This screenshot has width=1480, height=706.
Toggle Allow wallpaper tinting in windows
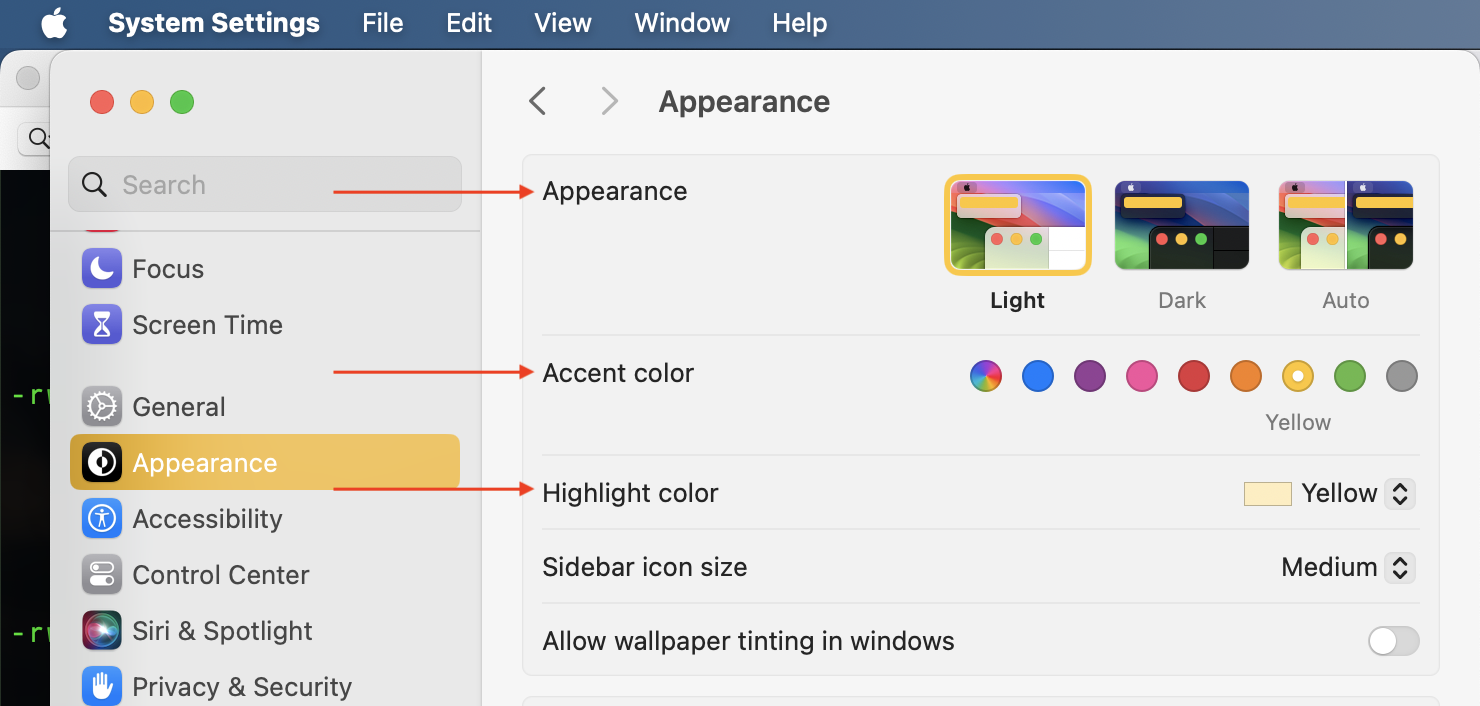pyautogui.click(x=1393, y=641)
